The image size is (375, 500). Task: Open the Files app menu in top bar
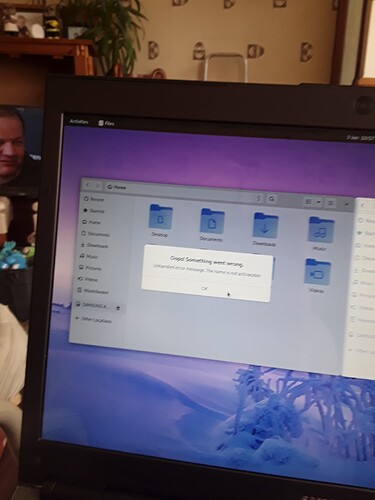(106, 123)
